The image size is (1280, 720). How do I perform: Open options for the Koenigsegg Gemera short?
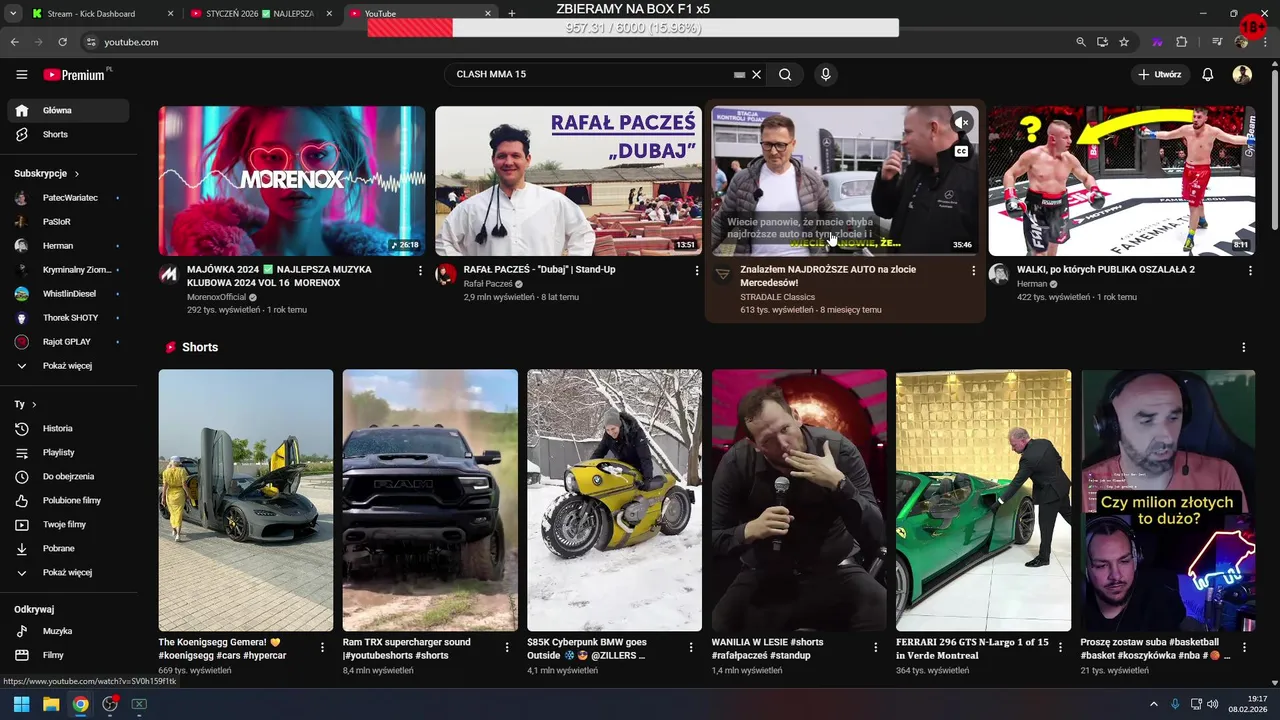(322, 647)
